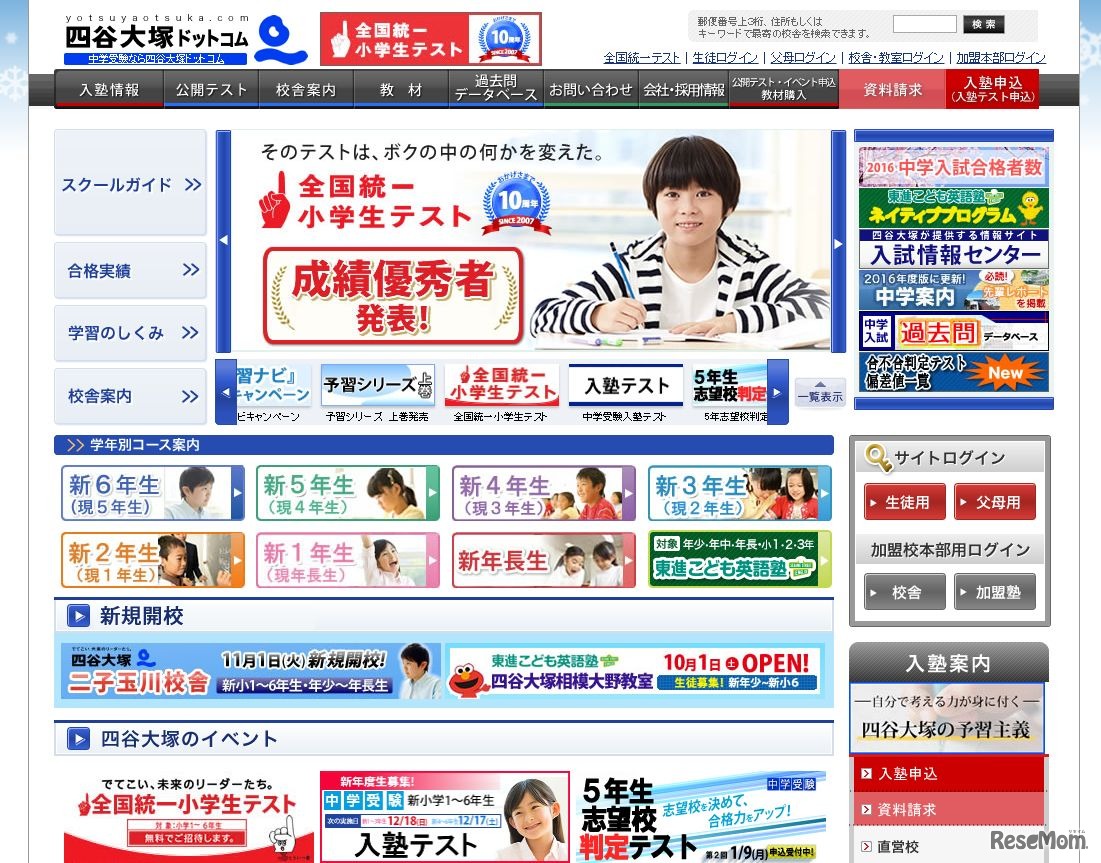Click the 生徒用 login button
The image size is (1101, 863).
(905, 502)
